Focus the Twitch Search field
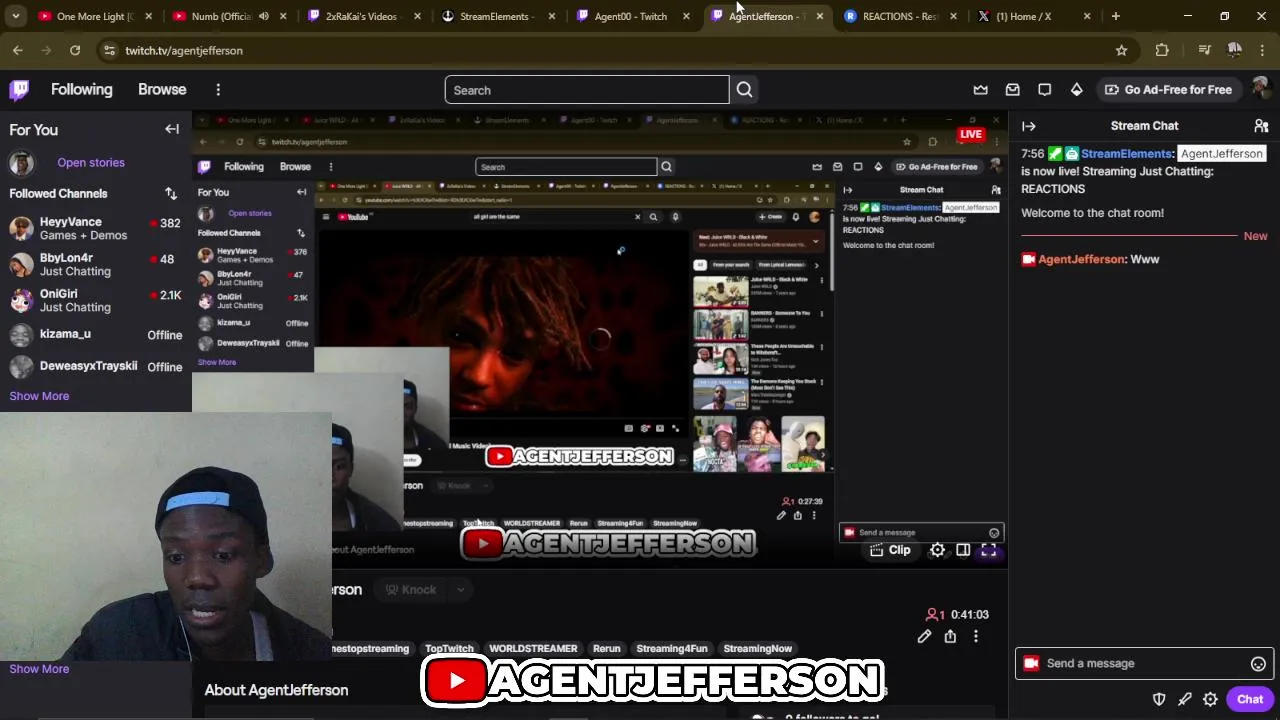The image size is (1280, 720). coord(587,90)
